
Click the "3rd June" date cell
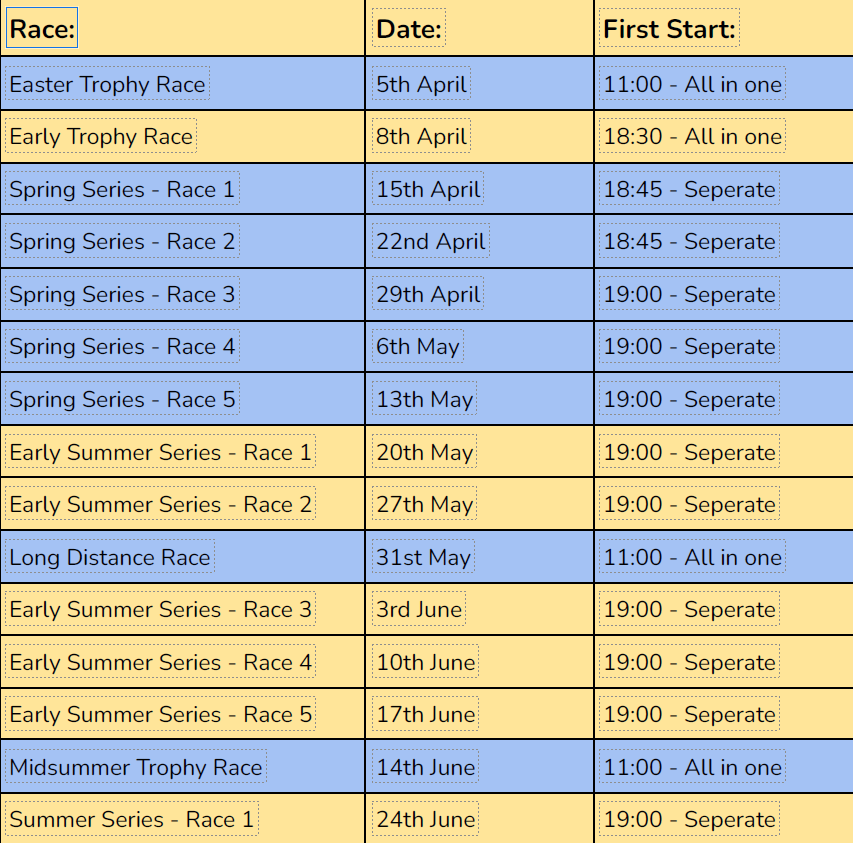(419, 610)
